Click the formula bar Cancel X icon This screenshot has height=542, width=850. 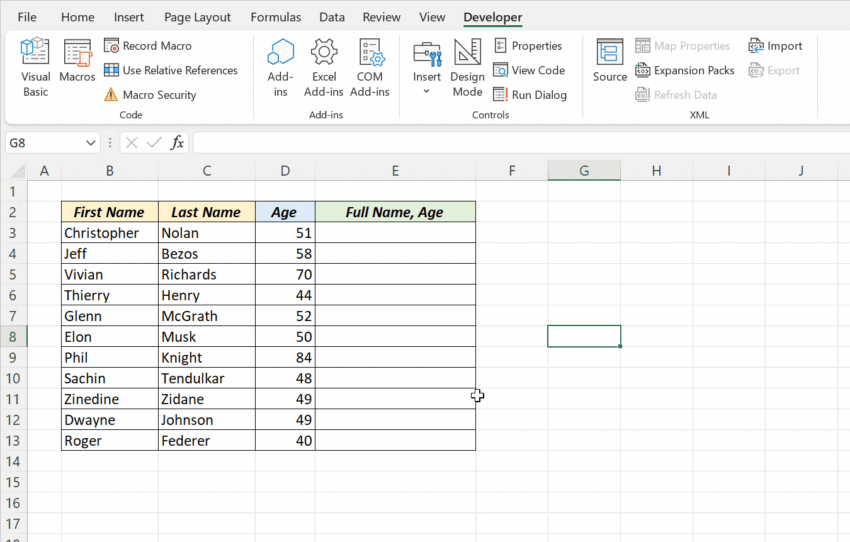131,143
